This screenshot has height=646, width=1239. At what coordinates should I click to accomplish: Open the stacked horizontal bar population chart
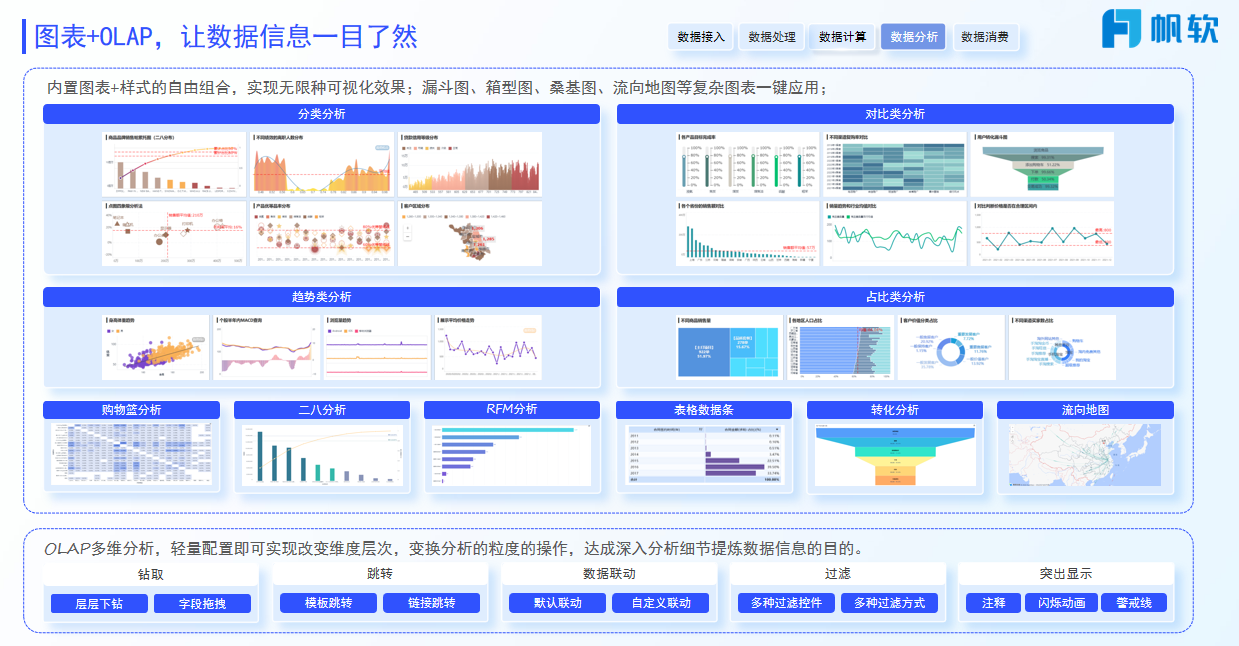coord(840,347)
